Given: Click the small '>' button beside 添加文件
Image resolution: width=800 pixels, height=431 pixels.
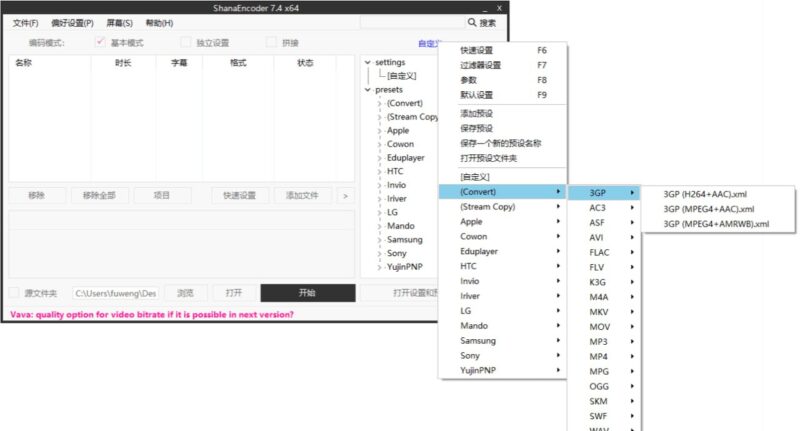Looking at the screenshot, I should point(345,195).
